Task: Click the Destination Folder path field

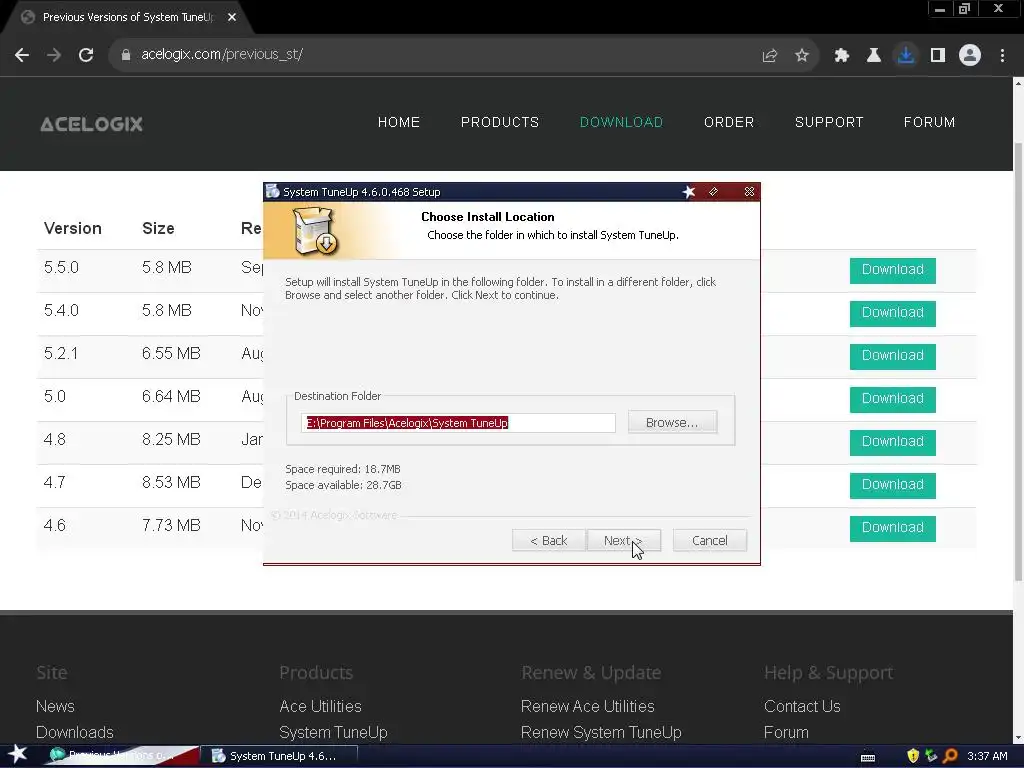Action: pos(458,423)
